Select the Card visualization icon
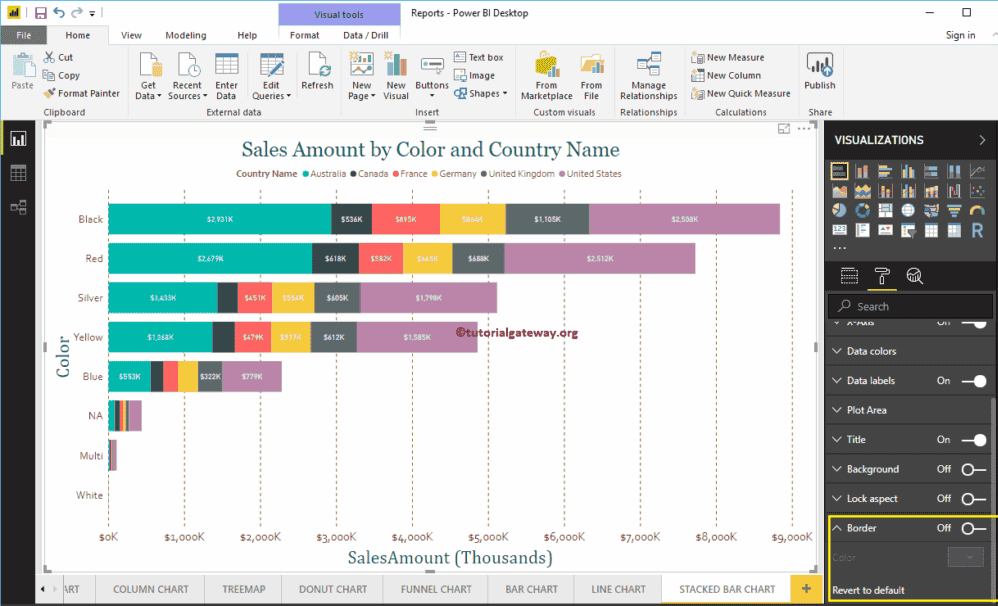The width and height of the screenshot is (998, 606). (840, 228)
